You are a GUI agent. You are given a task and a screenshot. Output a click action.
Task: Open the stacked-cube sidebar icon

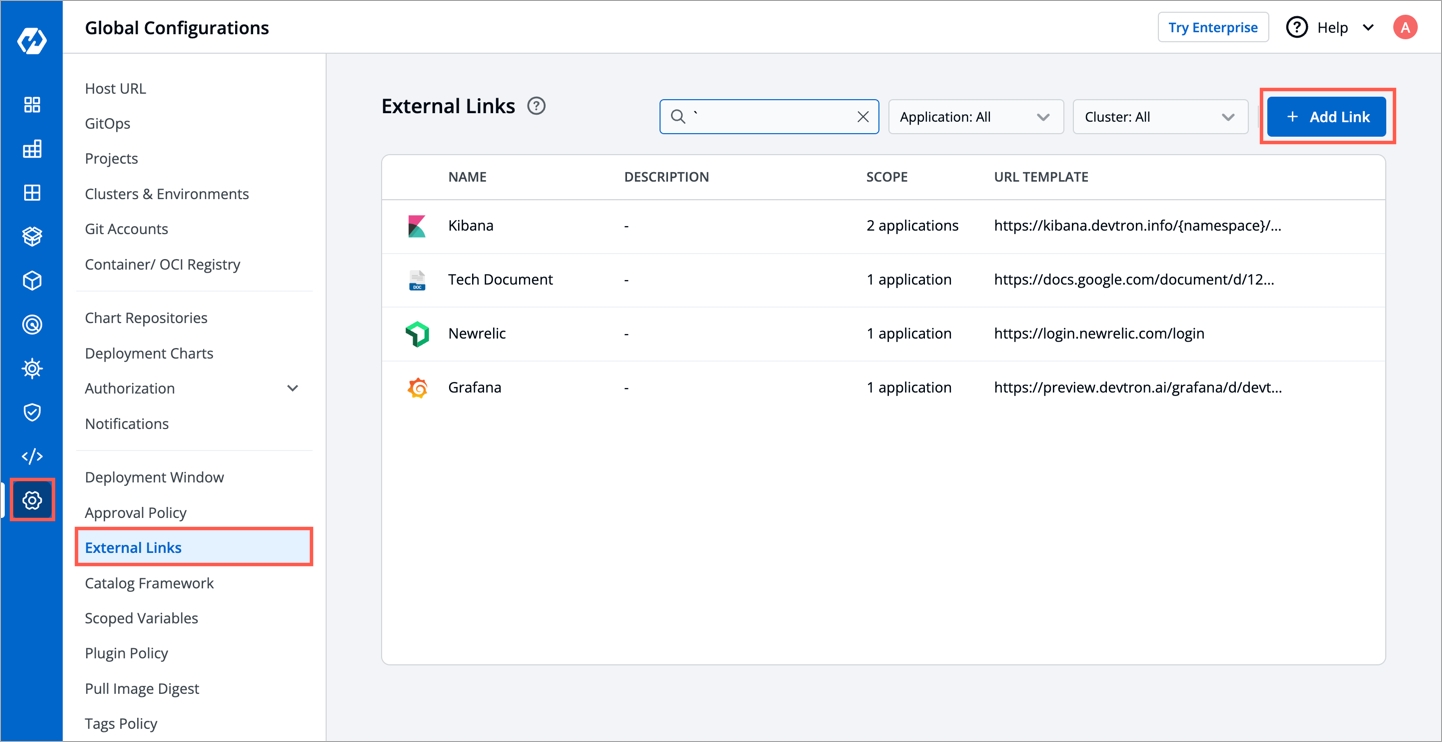(x=32, y=237)
